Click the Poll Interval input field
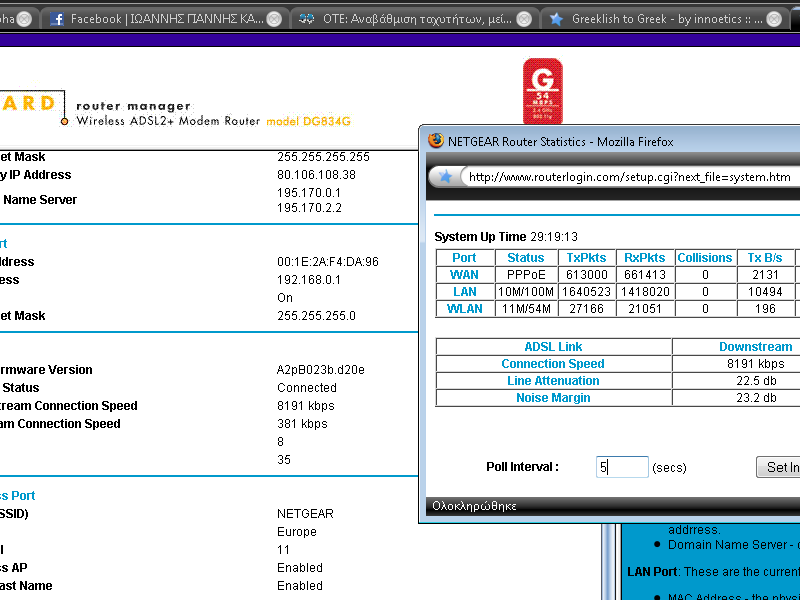The image size is (800, 600). (622, 467)
